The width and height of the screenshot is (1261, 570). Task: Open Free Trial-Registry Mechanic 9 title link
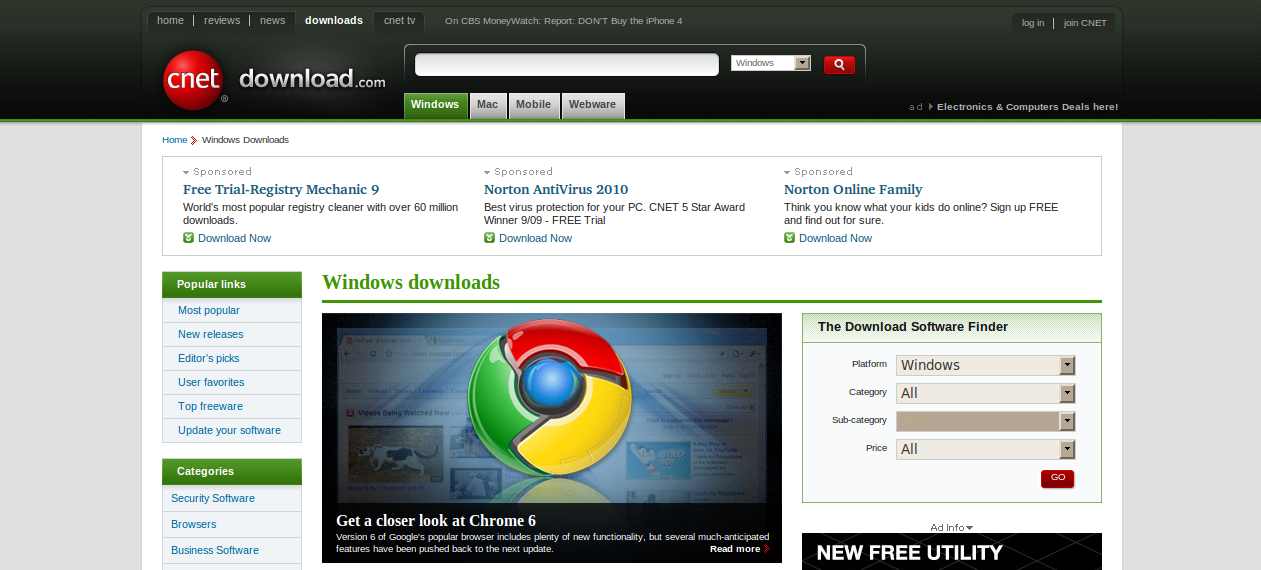(281, 189)
